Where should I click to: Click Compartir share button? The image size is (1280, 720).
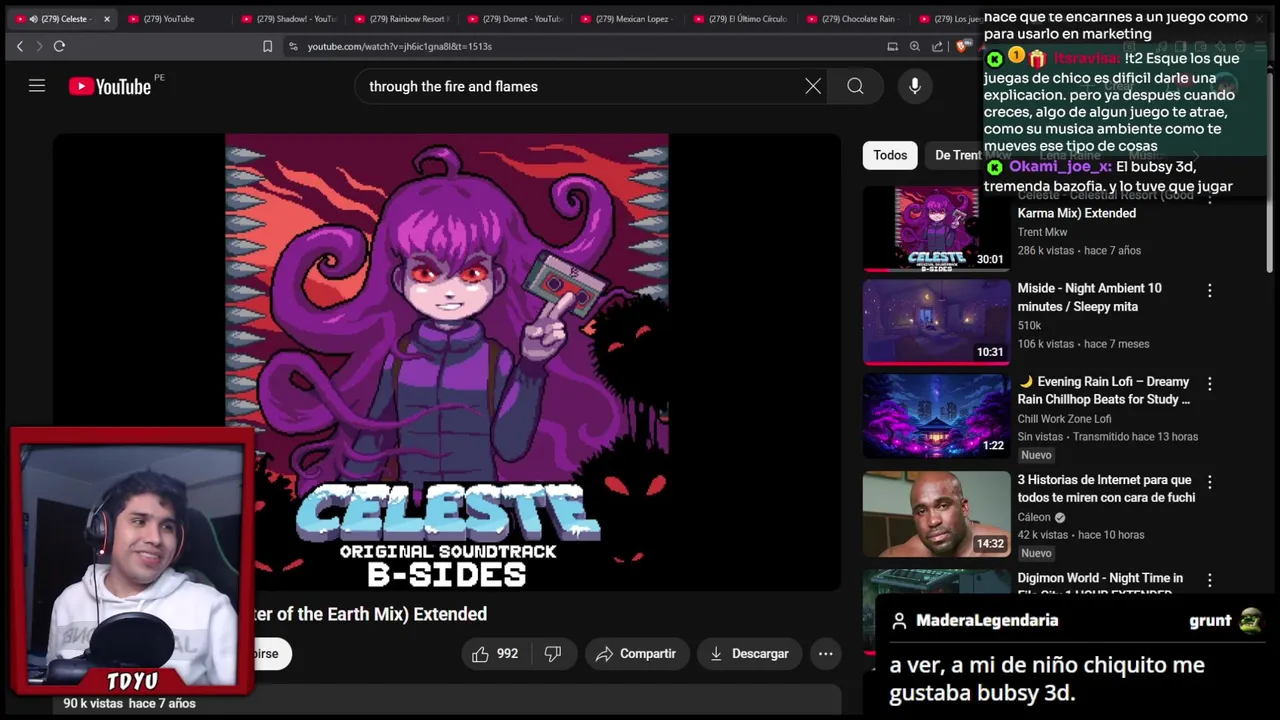[x=637, y=654]
